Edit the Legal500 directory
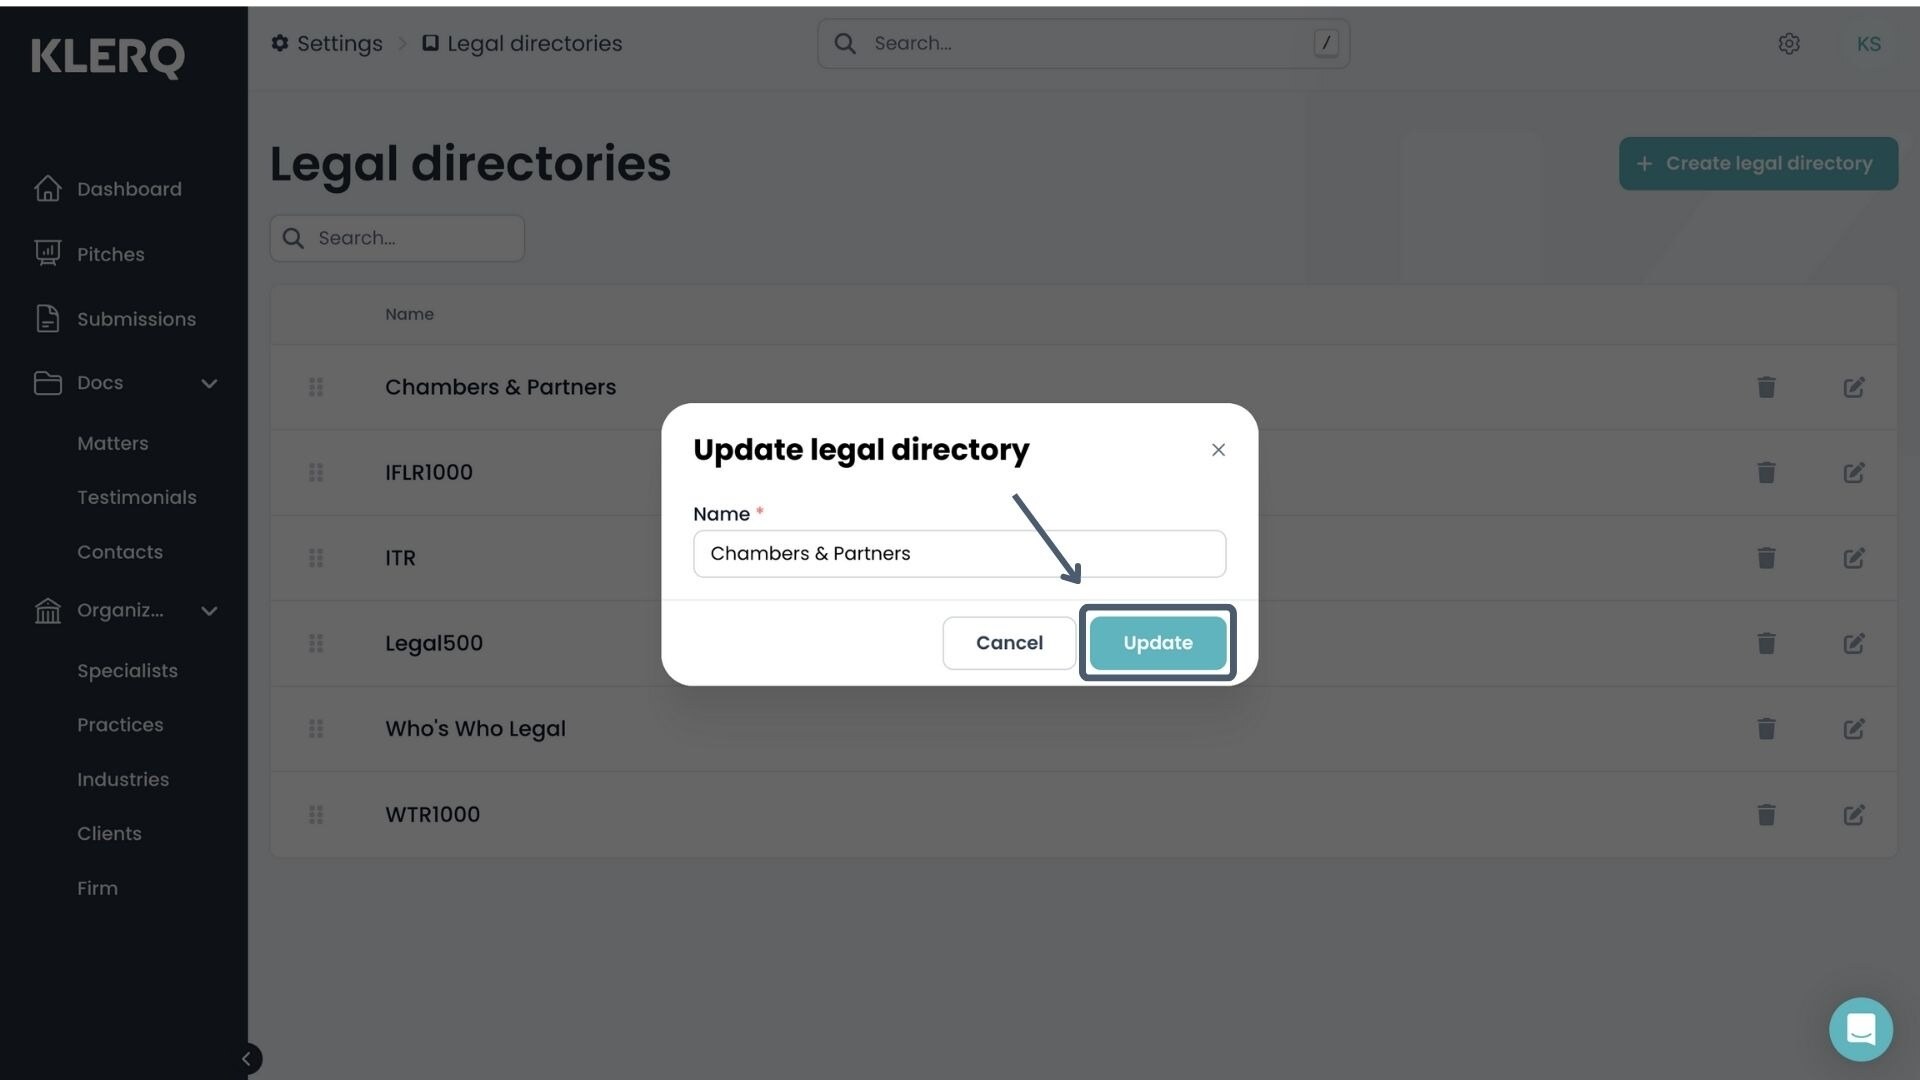This screenshot has width=1920, height=1080. (1854, 643)
